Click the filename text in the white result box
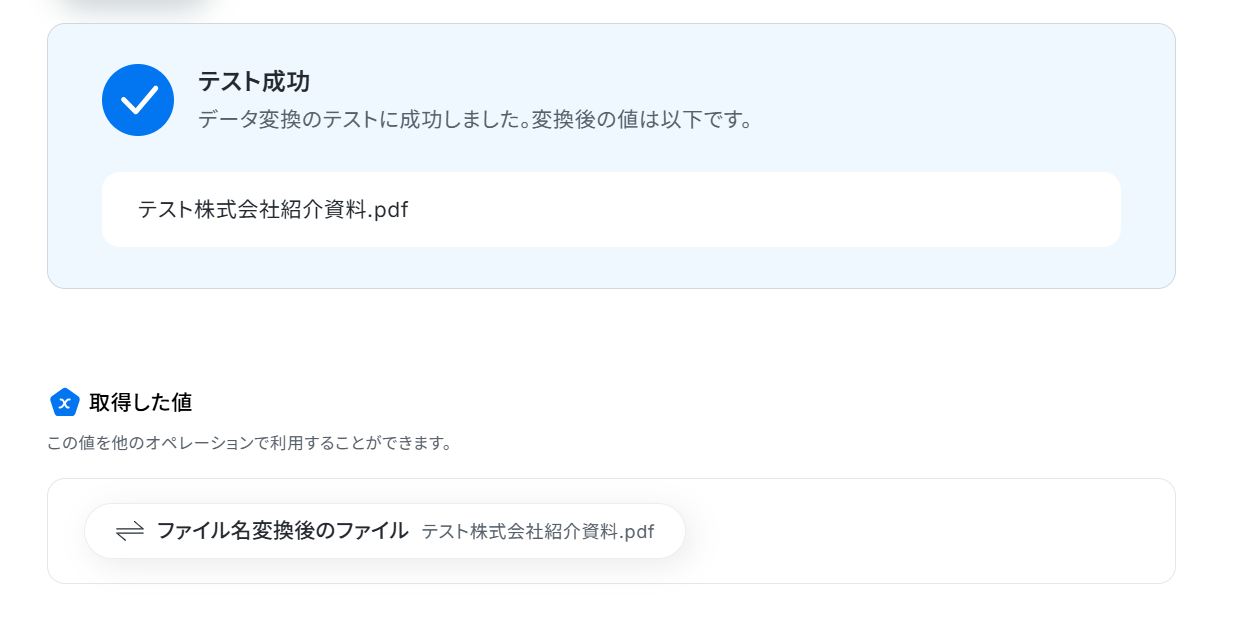The image size is (1235, 626). tap(272, 210)
